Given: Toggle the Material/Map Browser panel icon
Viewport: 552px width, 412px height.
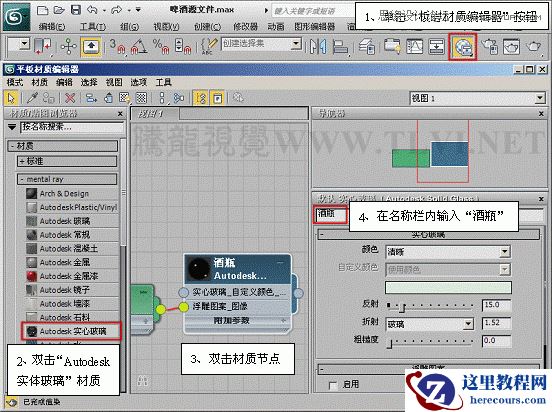Looking at the screenshot, I should coord(201,98).
